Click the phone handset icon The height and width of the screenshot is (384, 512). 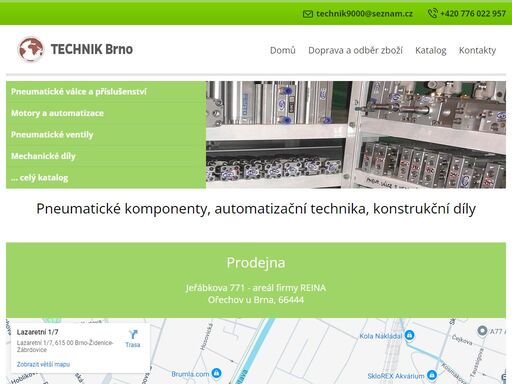[x=432, y=13]
